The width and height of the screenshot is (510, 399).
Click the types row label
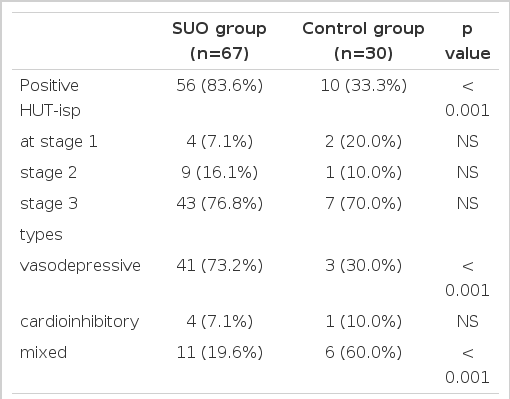[x=41, y=235]
